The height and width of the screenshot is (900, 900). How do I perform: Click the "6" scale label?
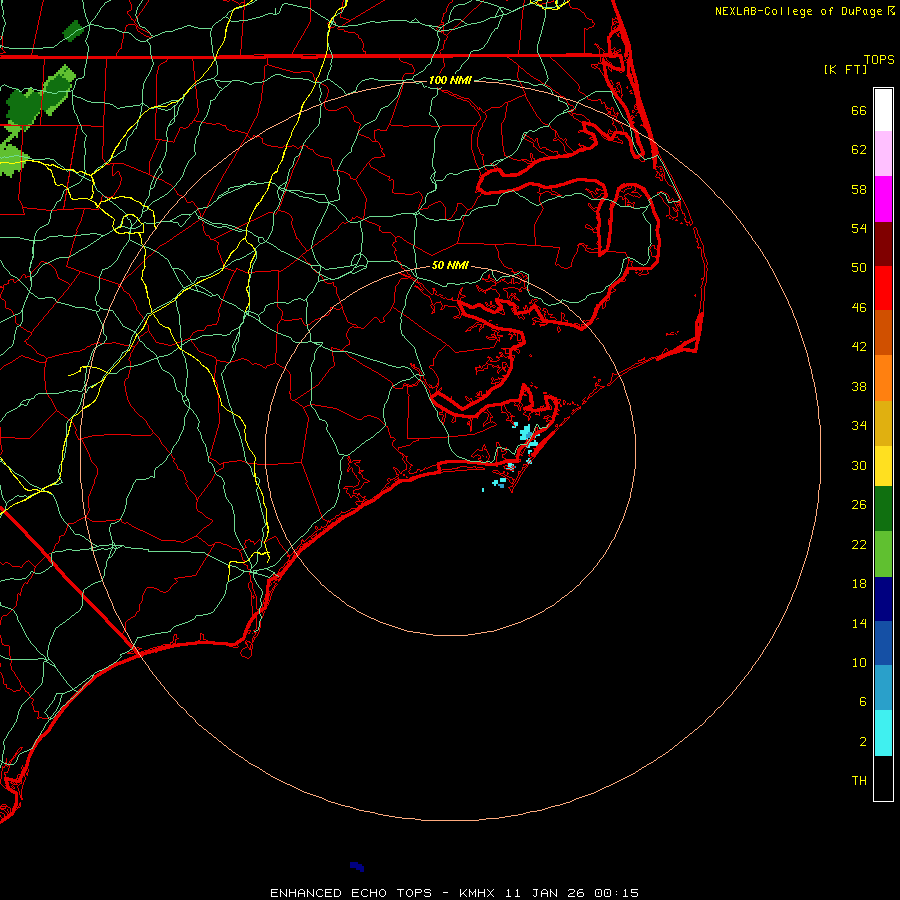863,701
